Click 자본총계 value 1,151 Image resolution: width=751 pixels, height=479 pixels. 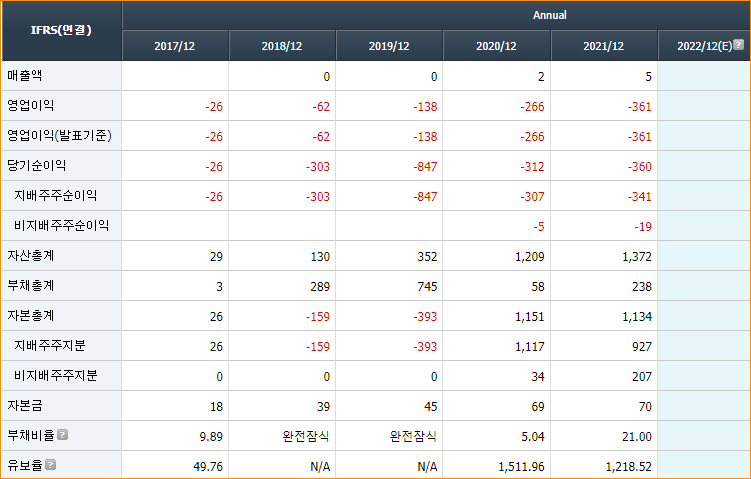(x=530, y=317)
